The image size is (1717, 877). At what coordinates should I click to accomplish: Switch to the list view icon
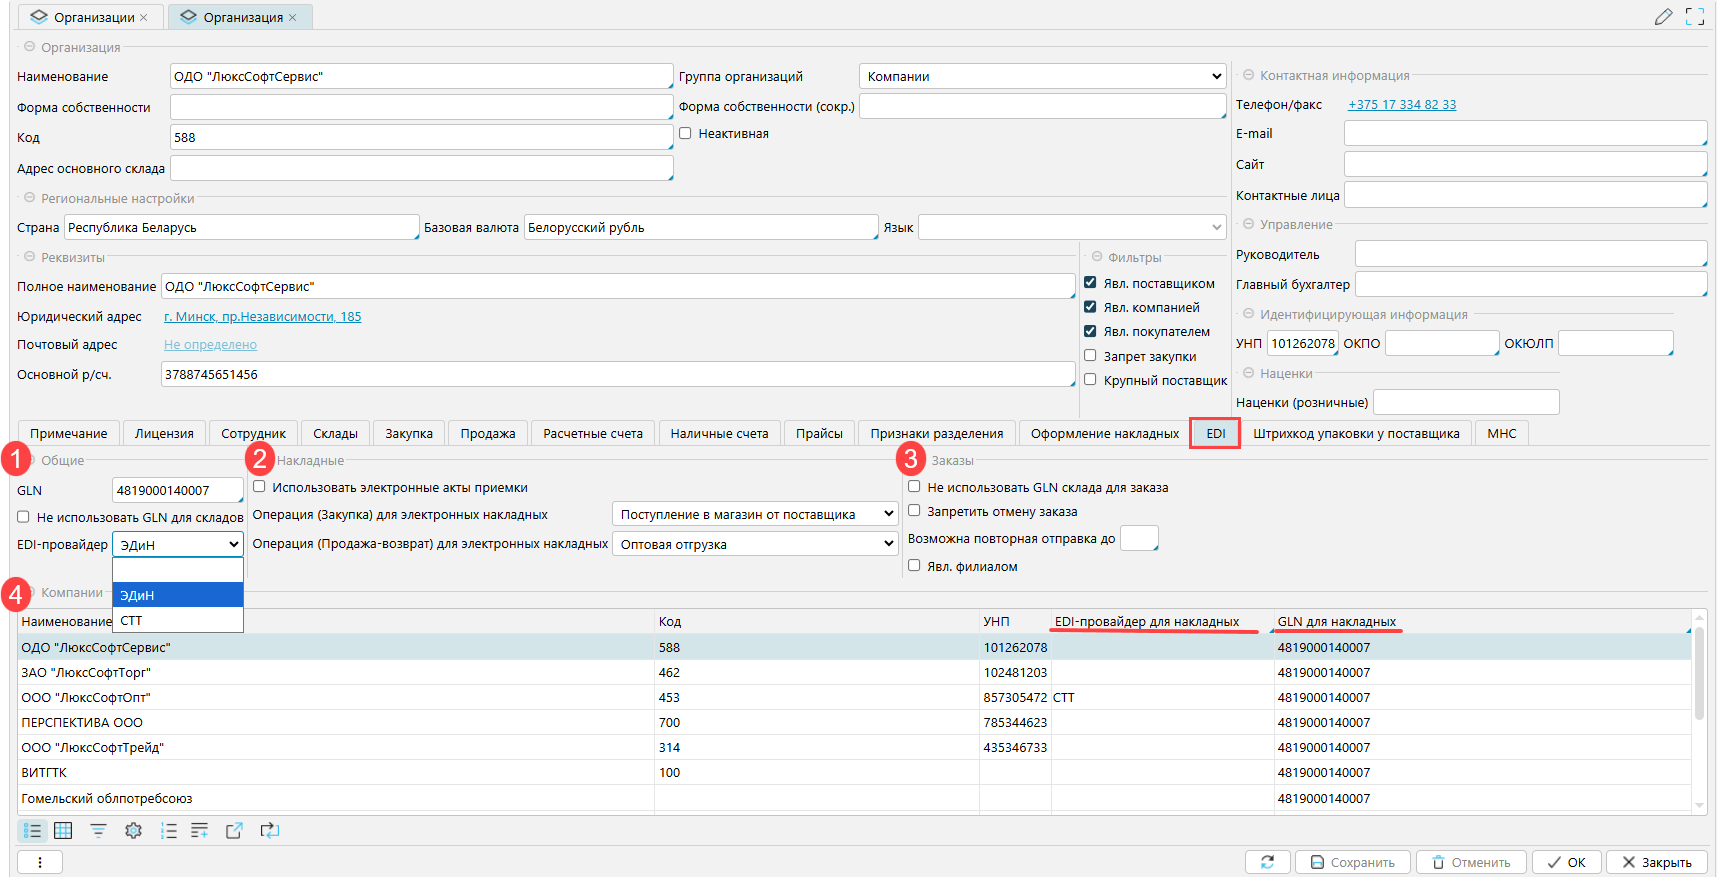click(32, 831)
